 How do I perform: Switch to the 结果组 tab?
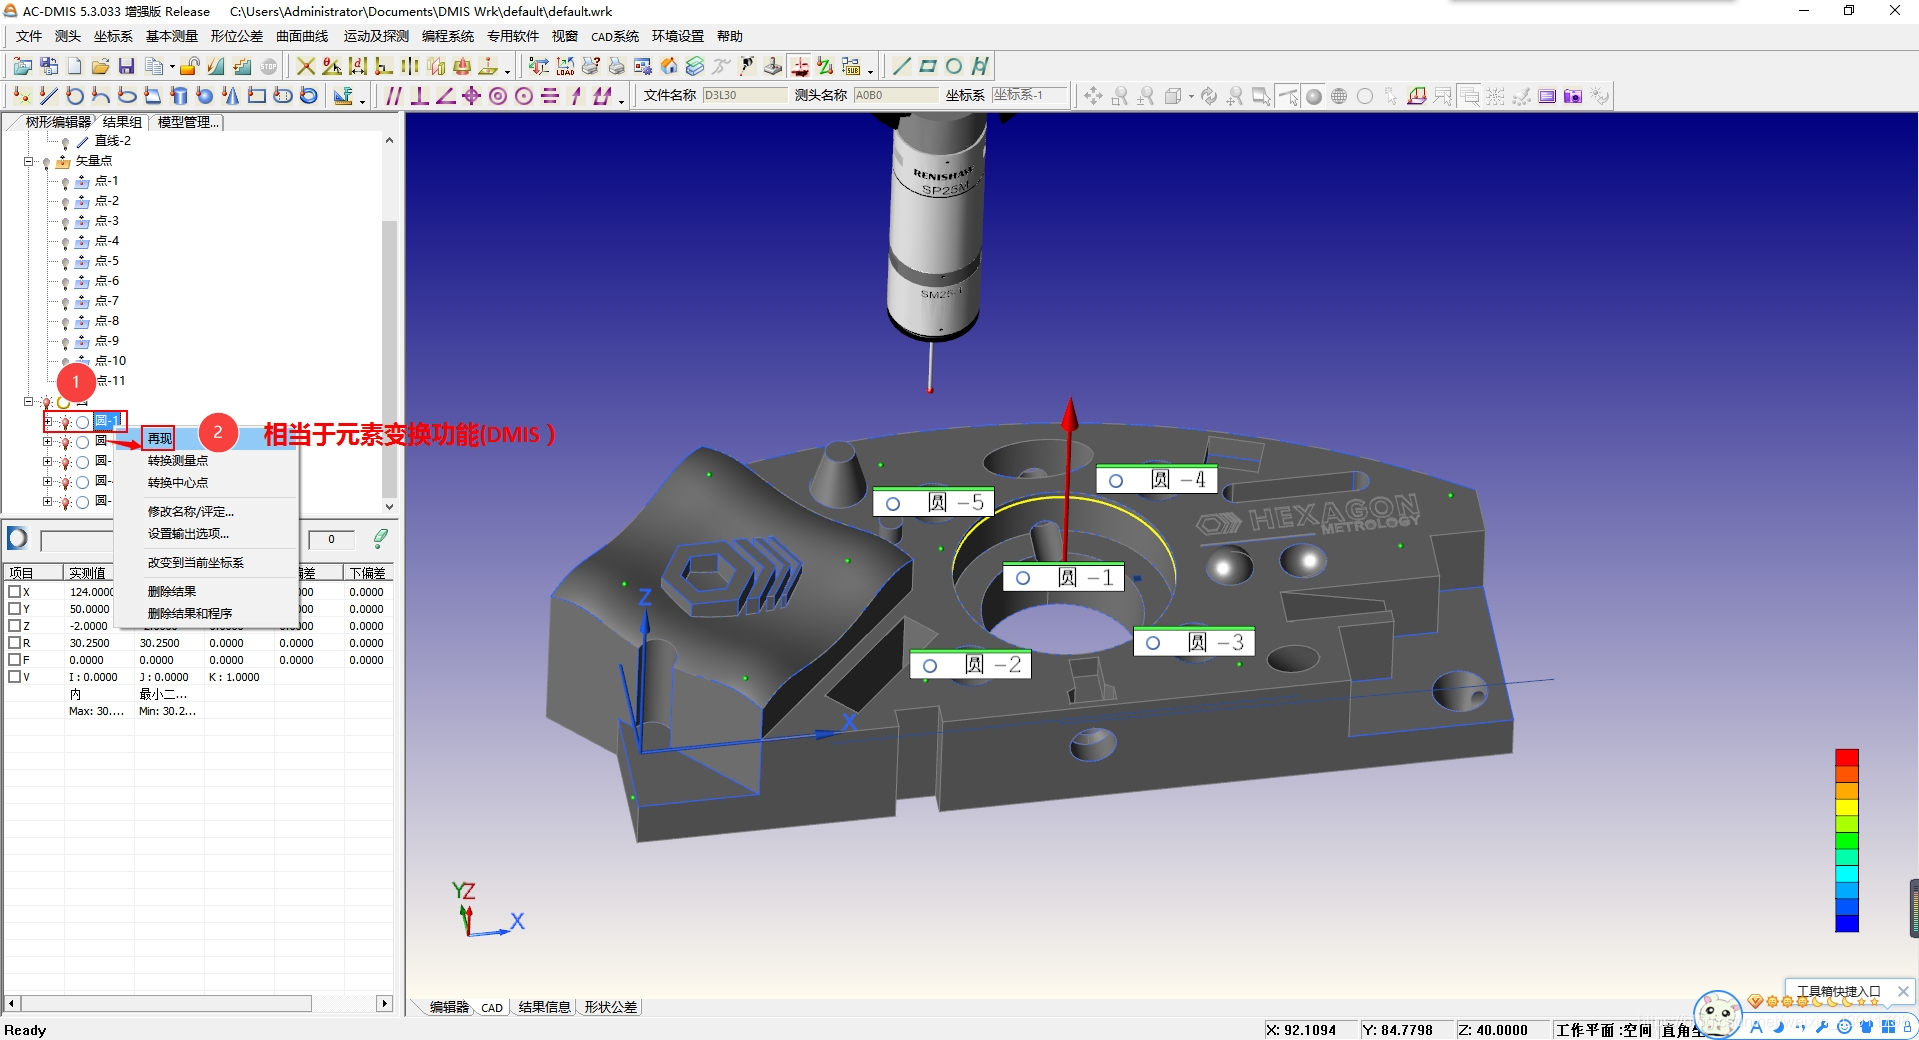122,122
